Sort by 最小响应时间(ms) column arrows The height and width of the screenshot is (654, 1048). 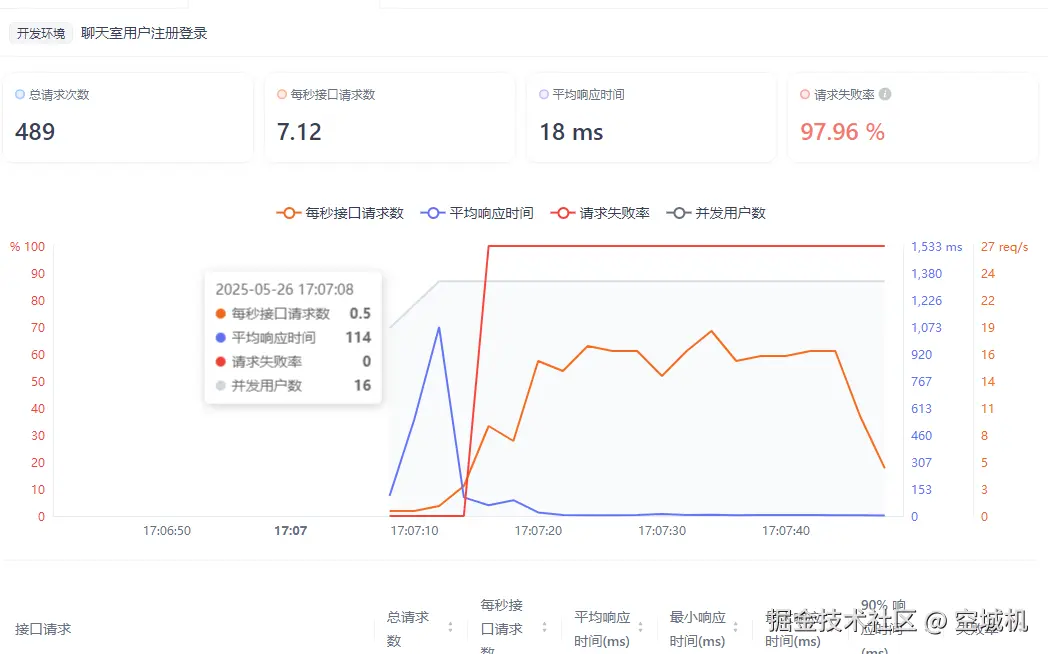click(735, 627)
